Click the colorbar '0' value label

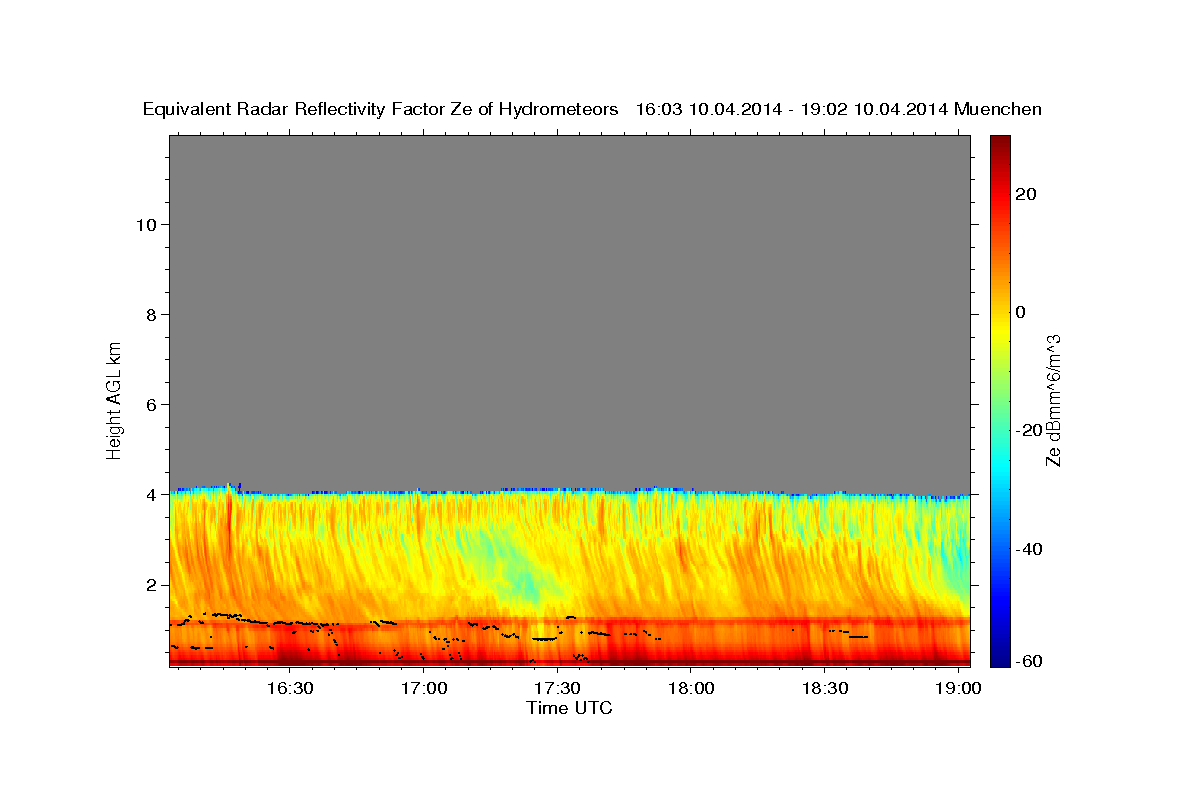(1020, 312)
